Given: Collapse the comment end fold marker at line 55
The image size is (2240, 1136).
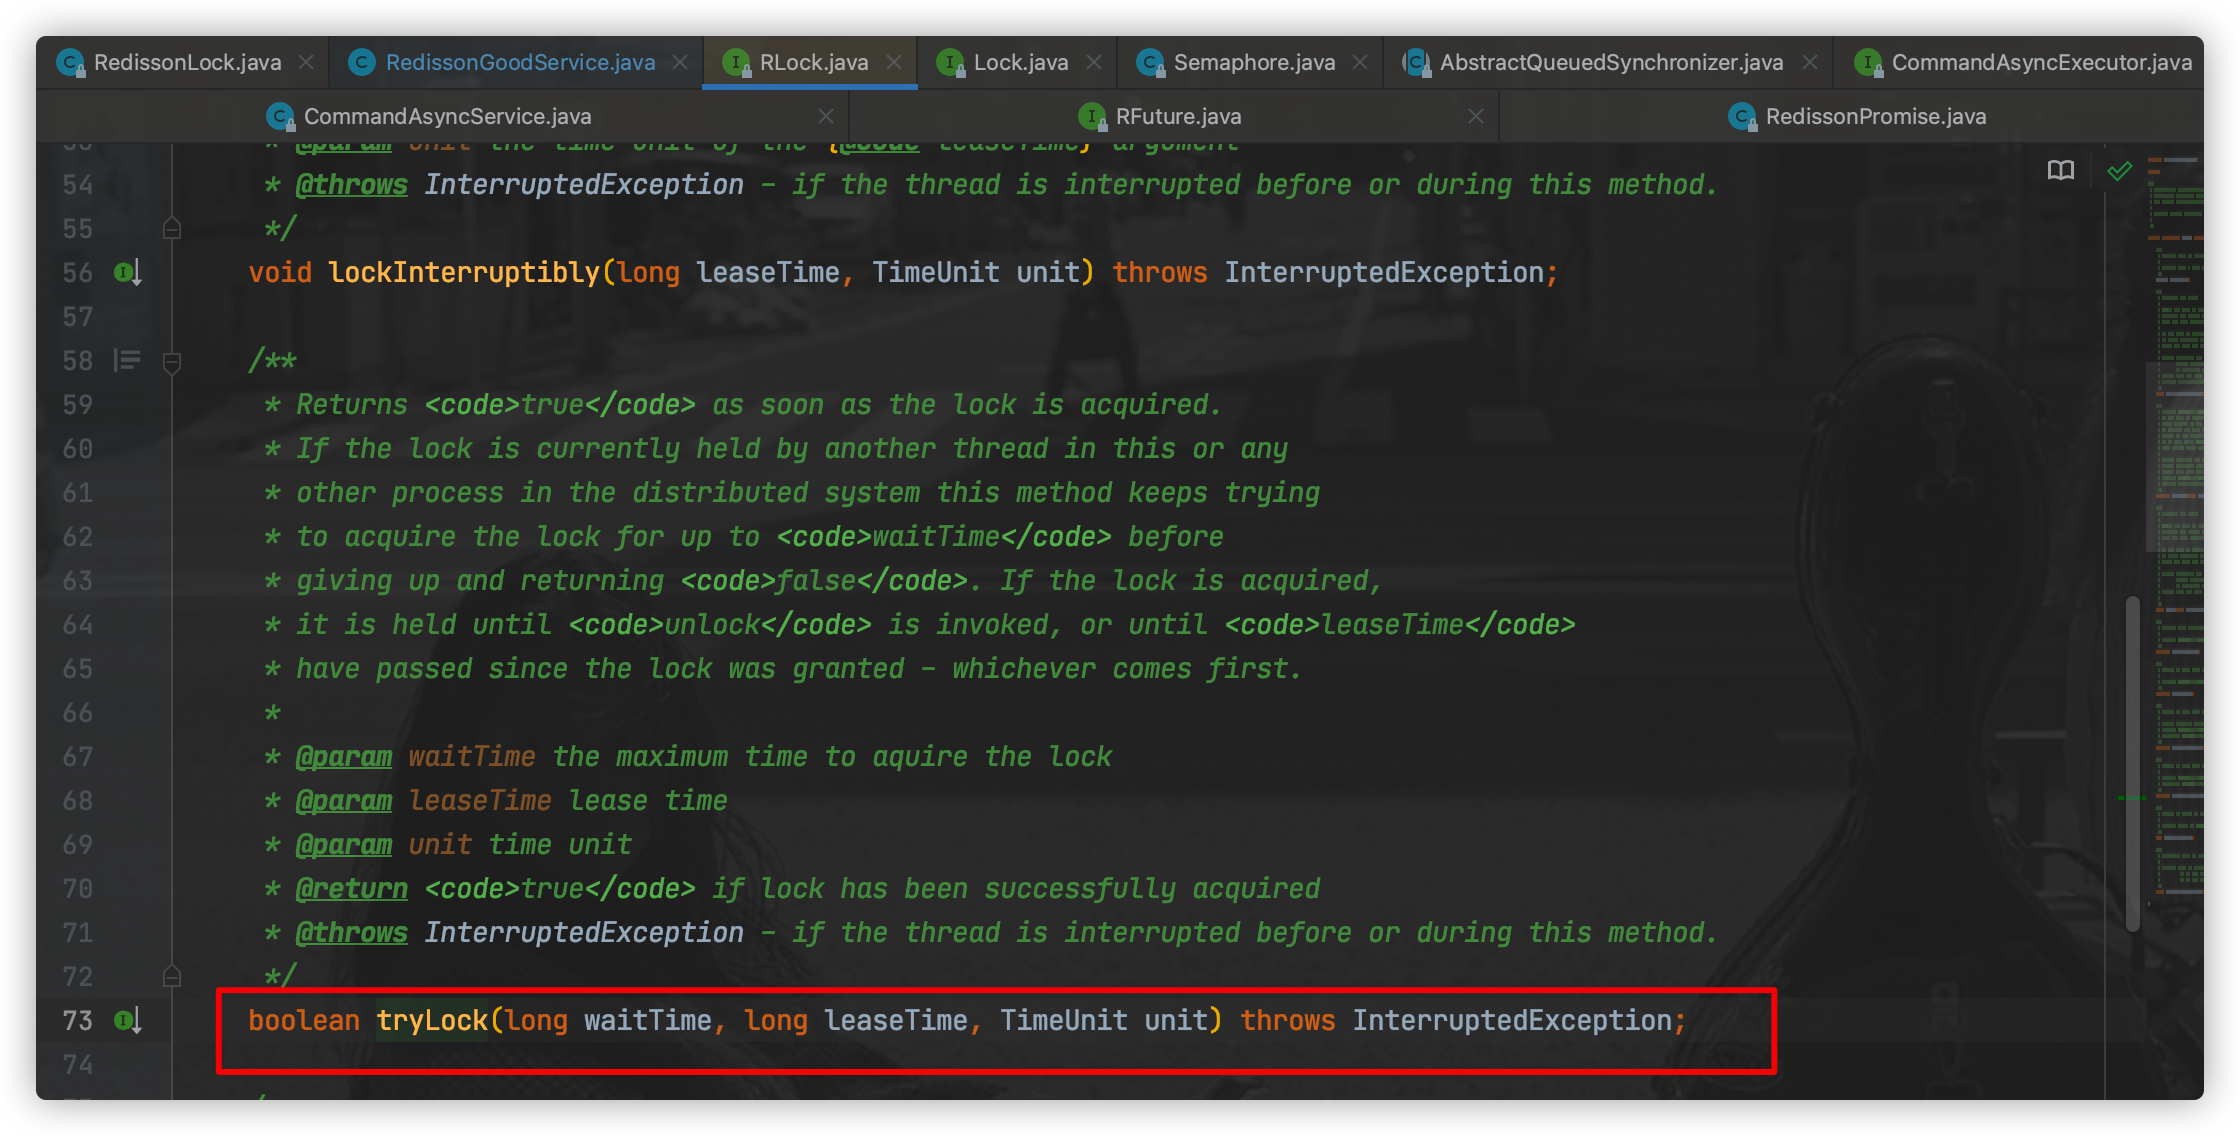Looking at the screenshot, I should pyautogui.click(x=172, y=229).
